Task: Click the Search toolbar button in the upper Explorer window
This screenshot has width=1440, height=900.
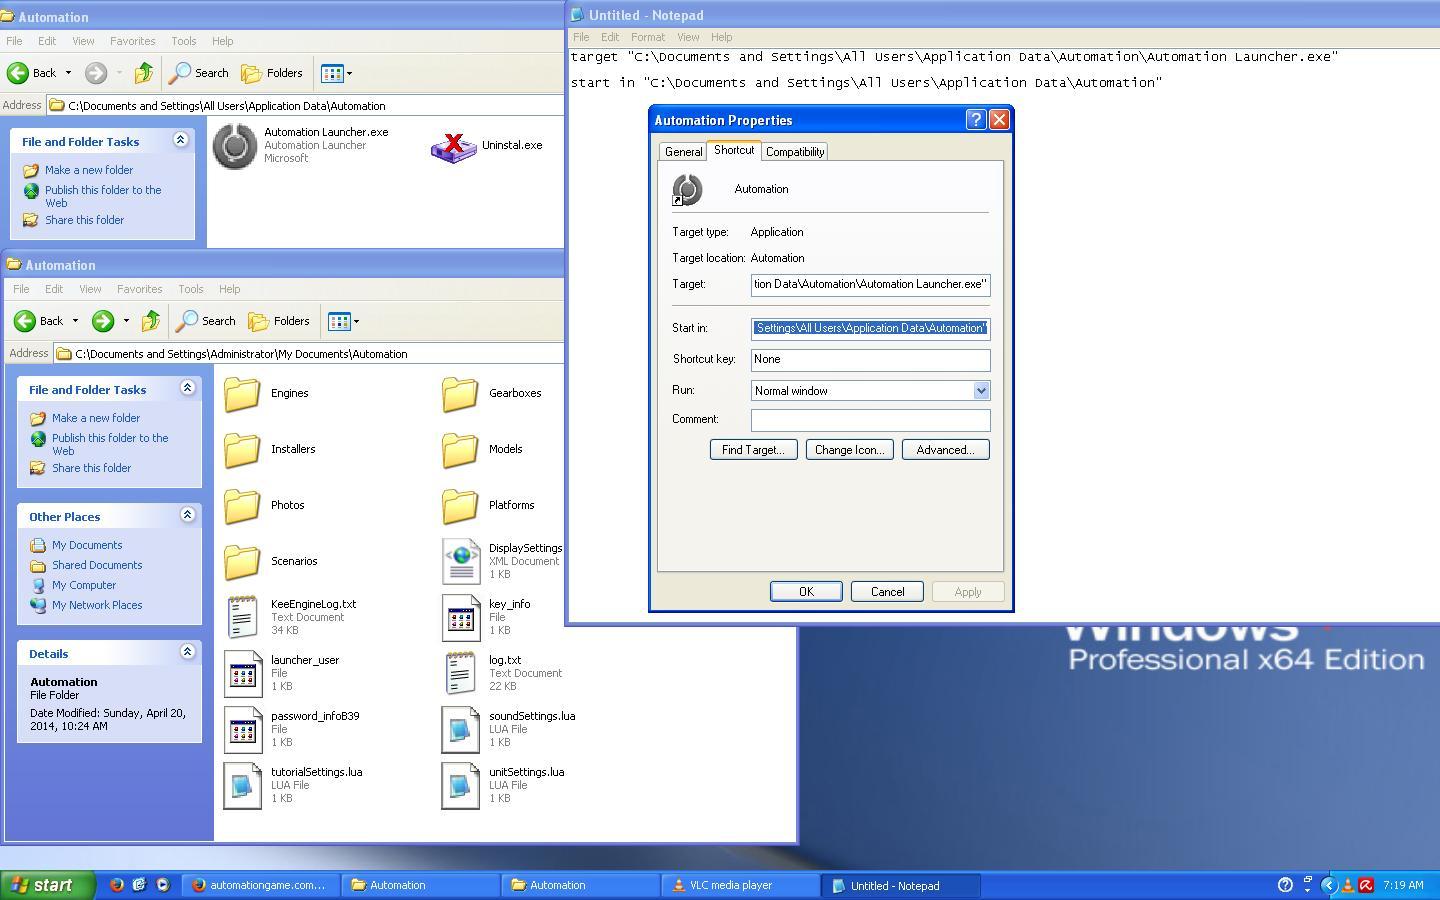Action: pos(199,73)
